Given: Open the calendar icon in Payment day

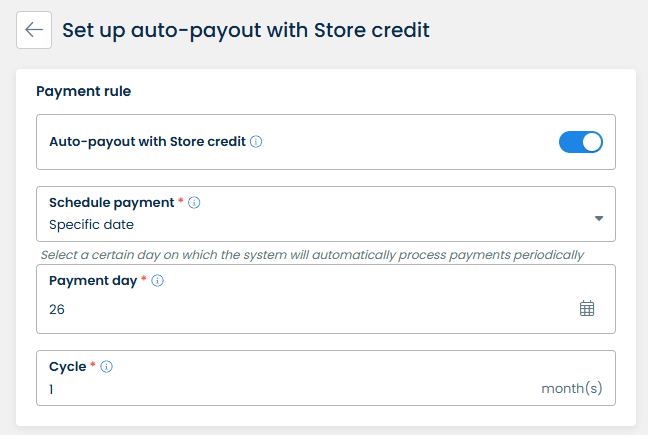Looking at the screenshot, I should click(587, 309).
